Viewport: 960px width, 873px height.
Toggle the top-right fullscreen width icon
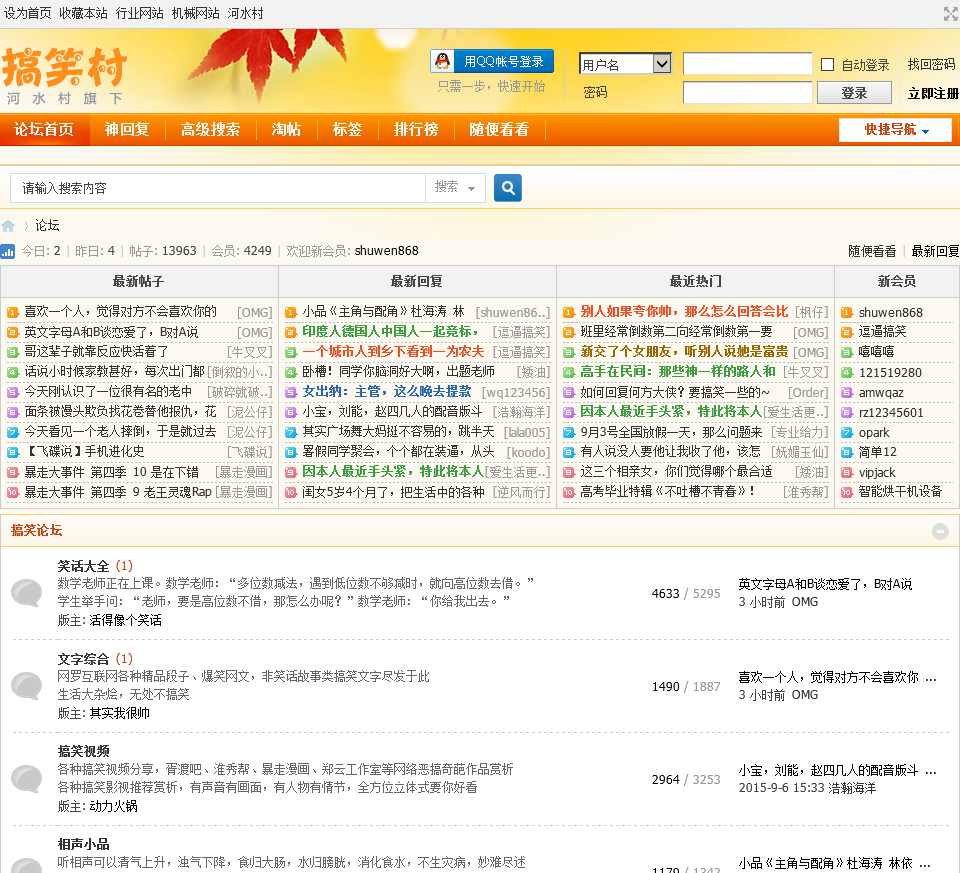950,13
